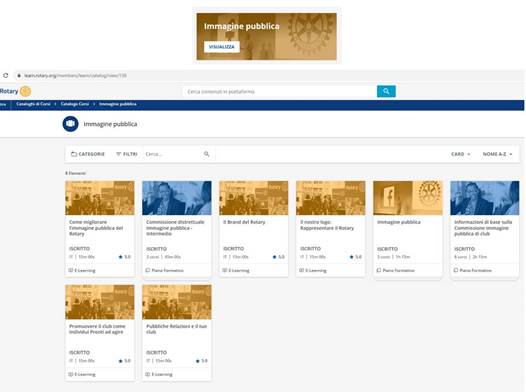Click the round Immagine pubblica catalog icon
Screen dimensions: 526x392
click(70, 124)
